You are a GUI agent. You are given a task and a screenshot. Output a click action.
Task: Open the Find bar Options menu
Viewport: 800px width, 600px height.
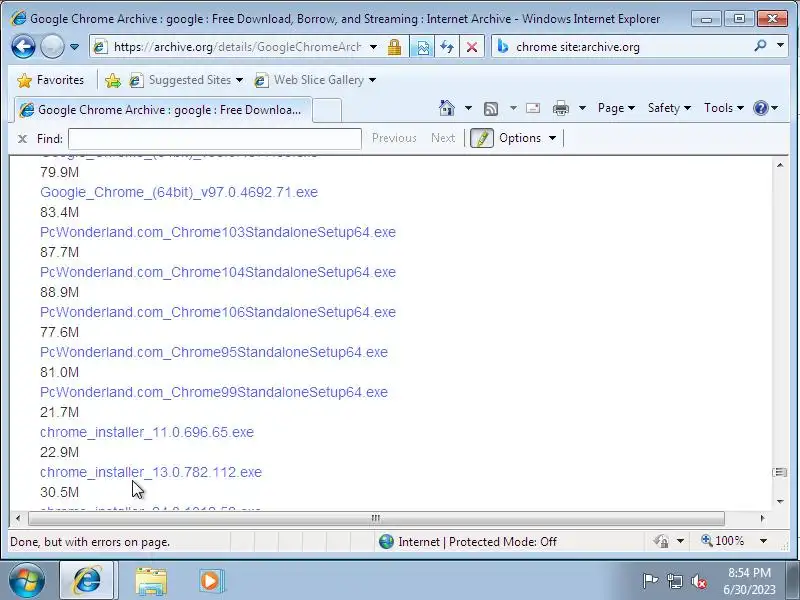527,138
